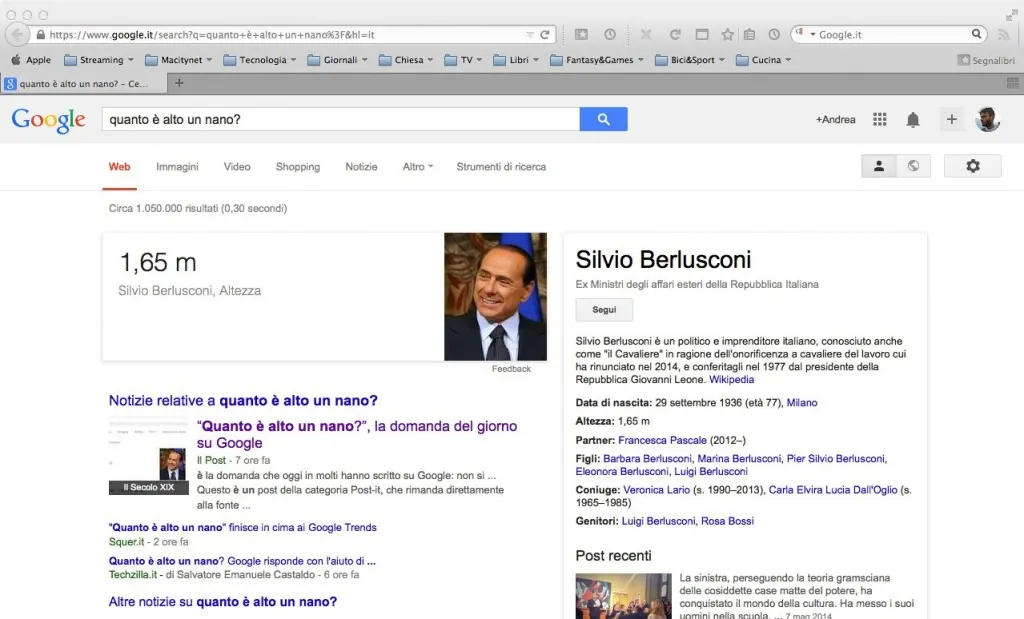Open the Wikipedia link in knowledge panel
Screen dimensions: 1024x619
[x=731, y=380]
